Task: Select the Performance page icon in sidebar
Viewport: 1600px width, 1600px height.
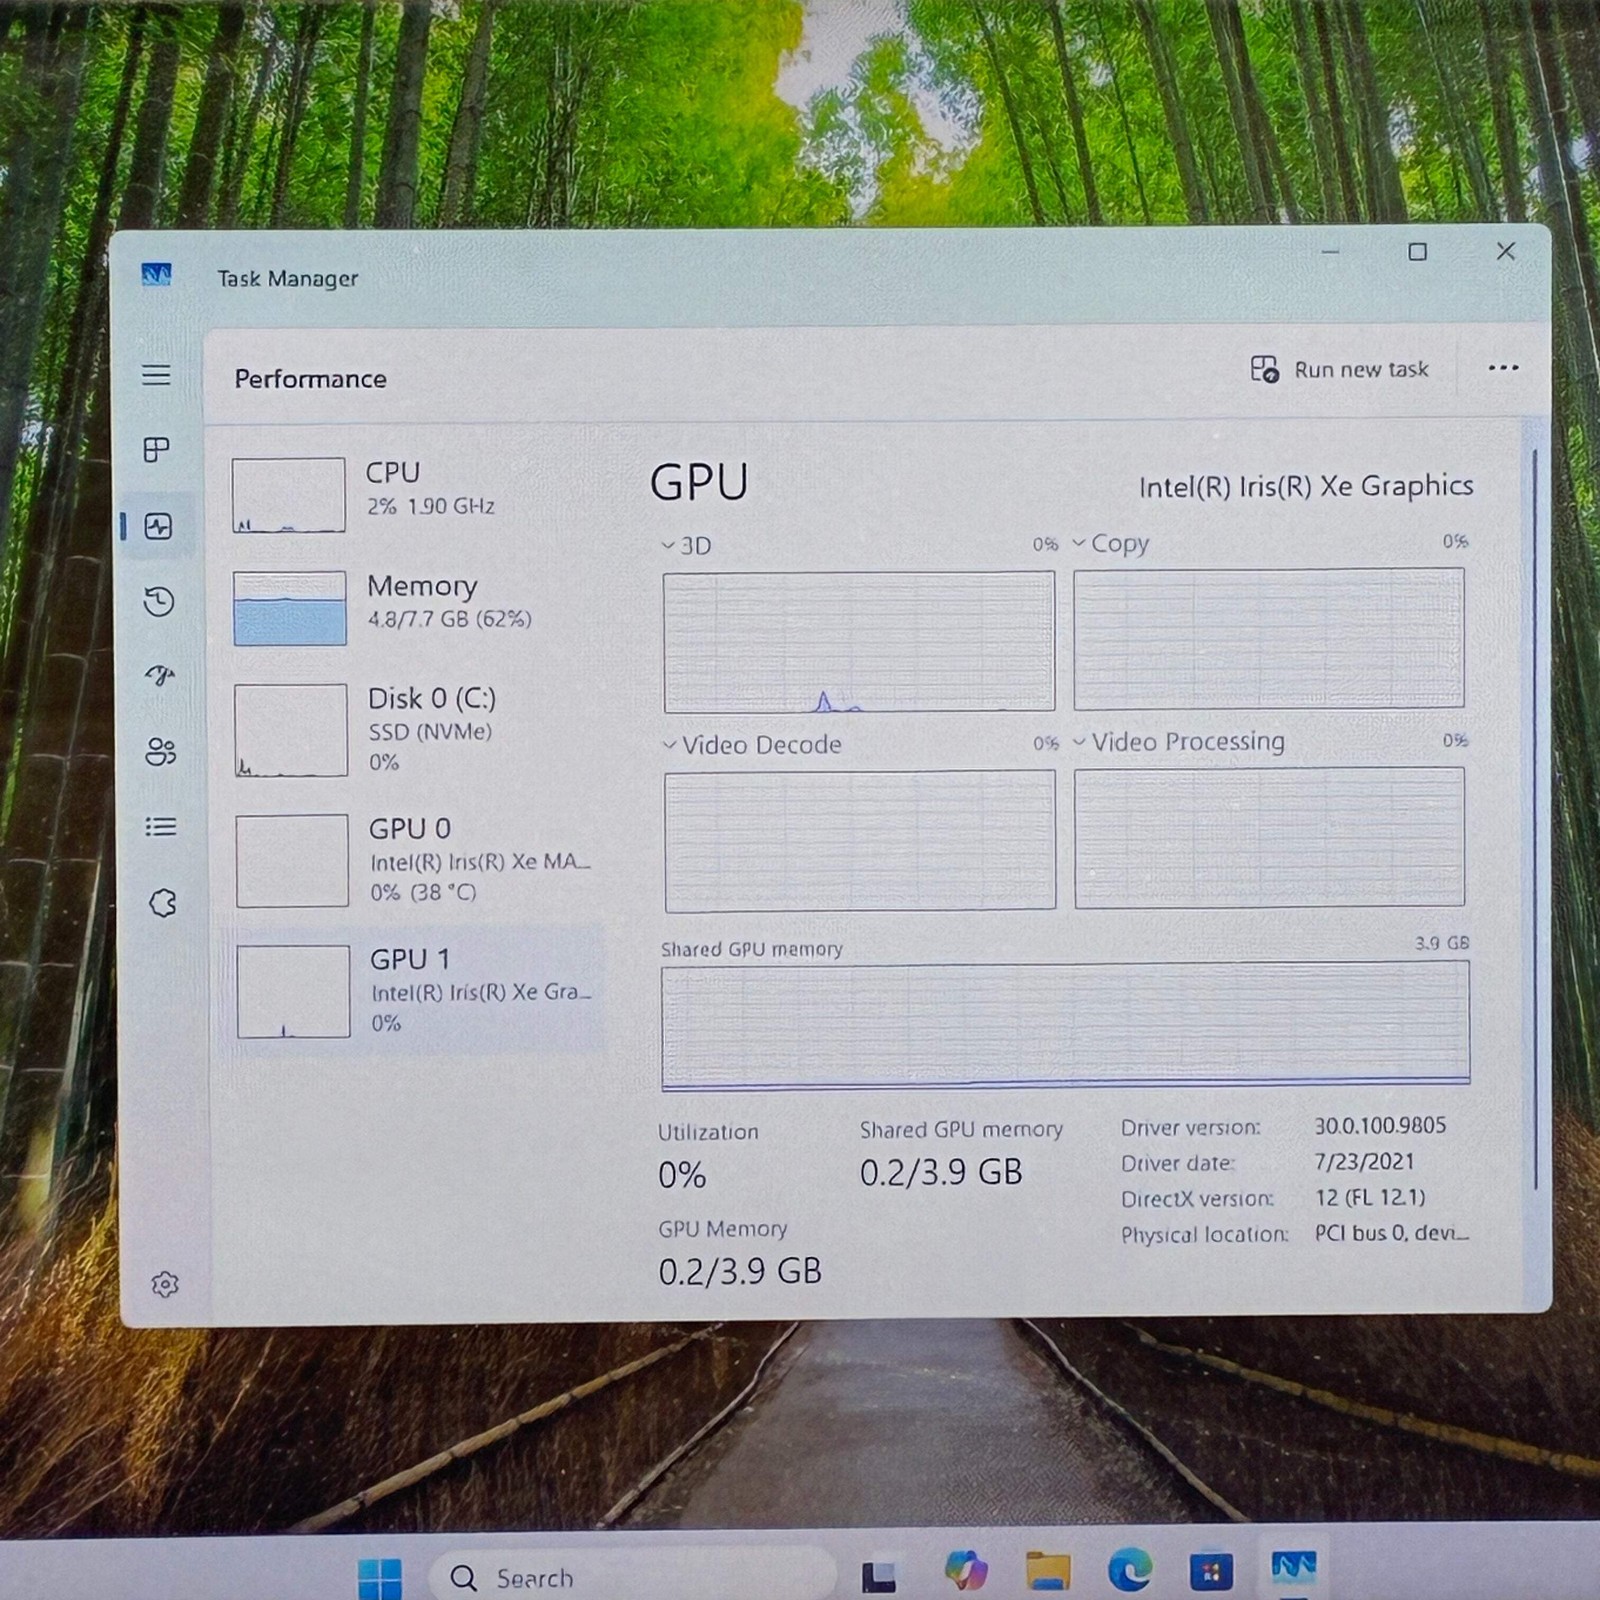Action: [x=158, y=526]
